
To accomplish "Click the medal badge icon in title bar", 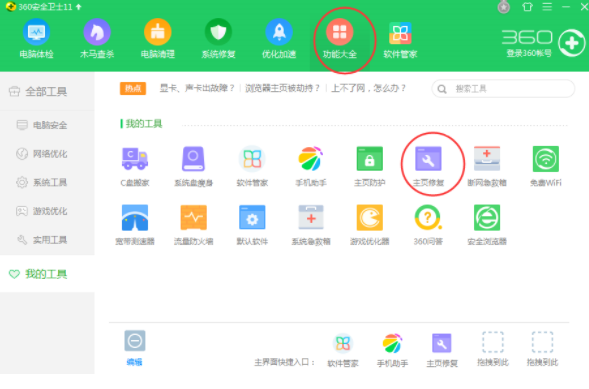I will point(504,7).
